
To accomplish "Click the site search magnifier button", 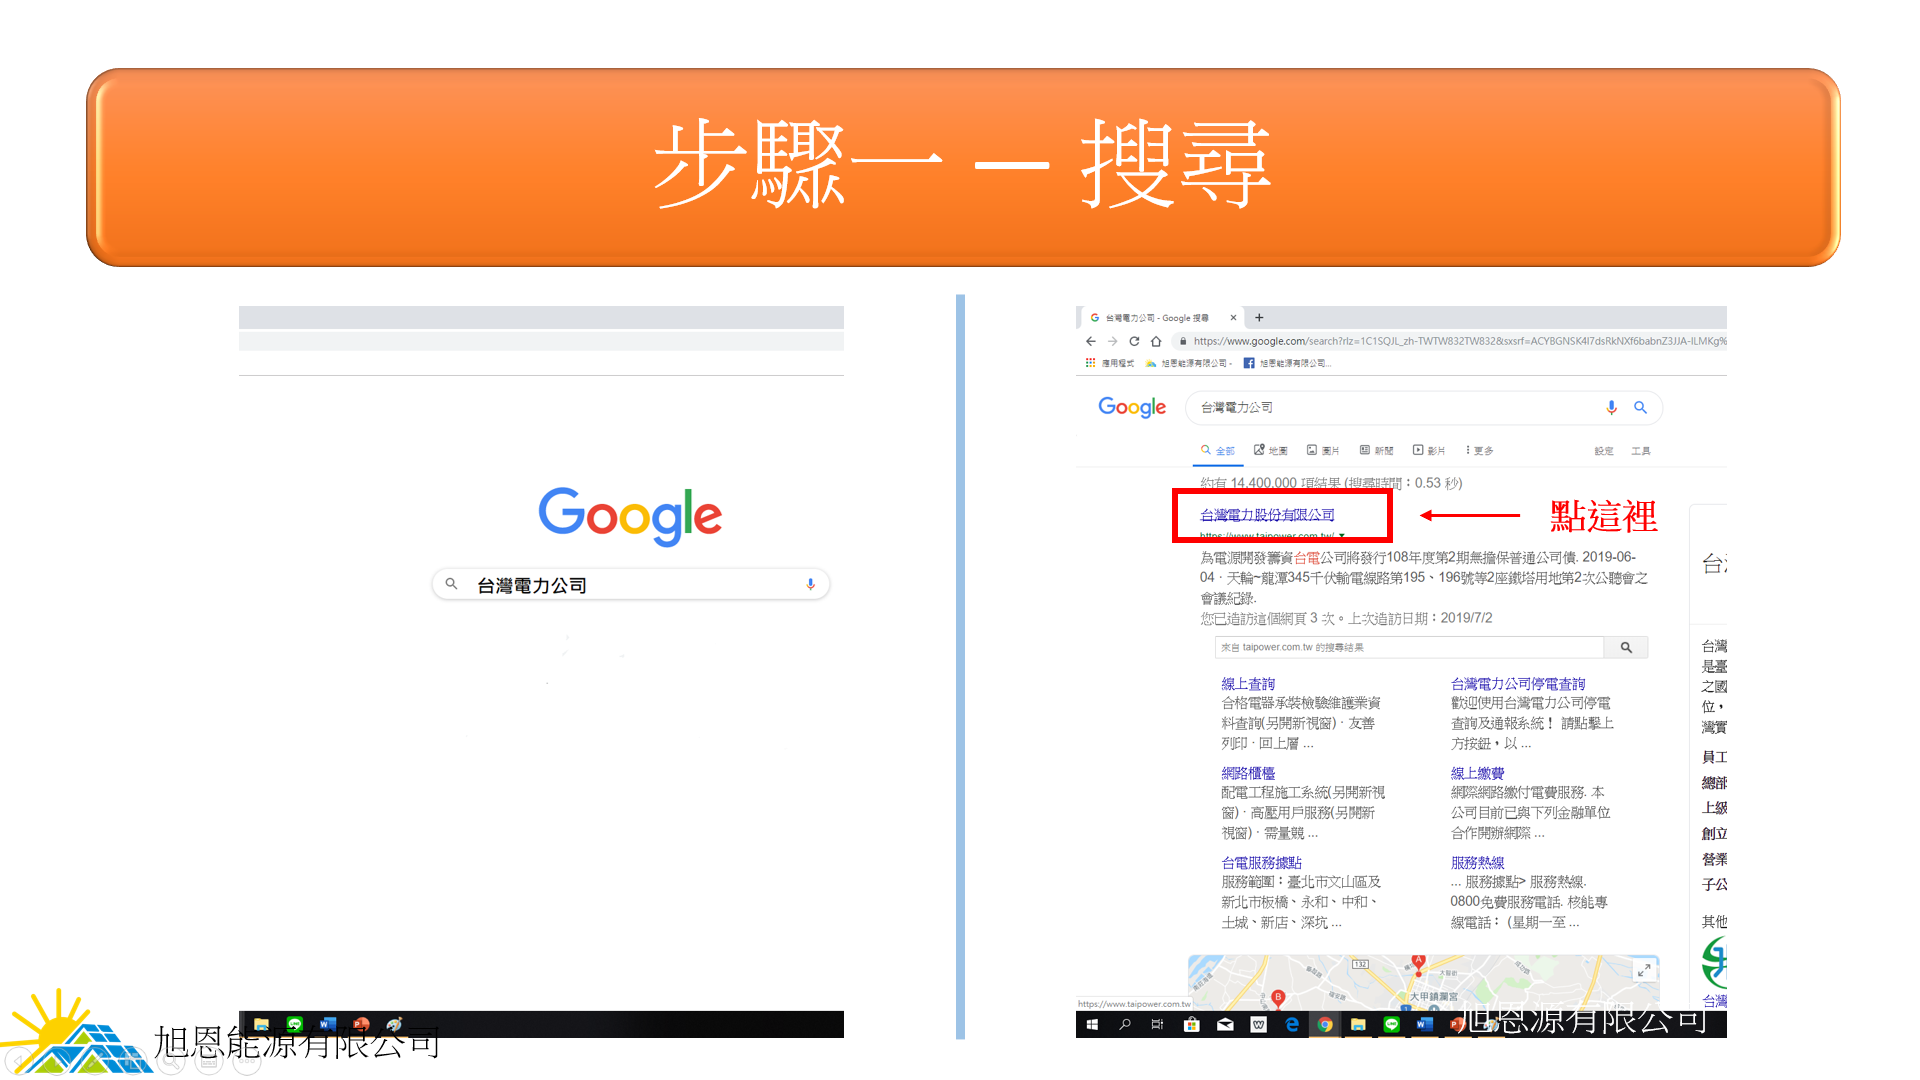I will point(1626,647).
